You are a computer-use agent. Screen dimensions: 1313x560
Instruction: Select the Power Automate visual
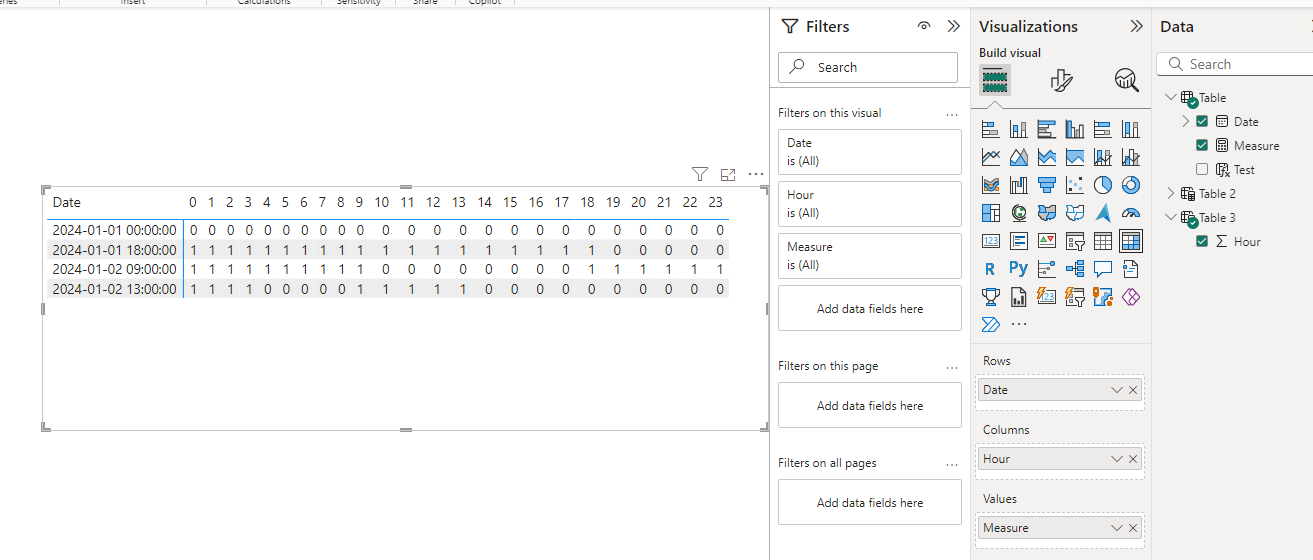[991, 324]
